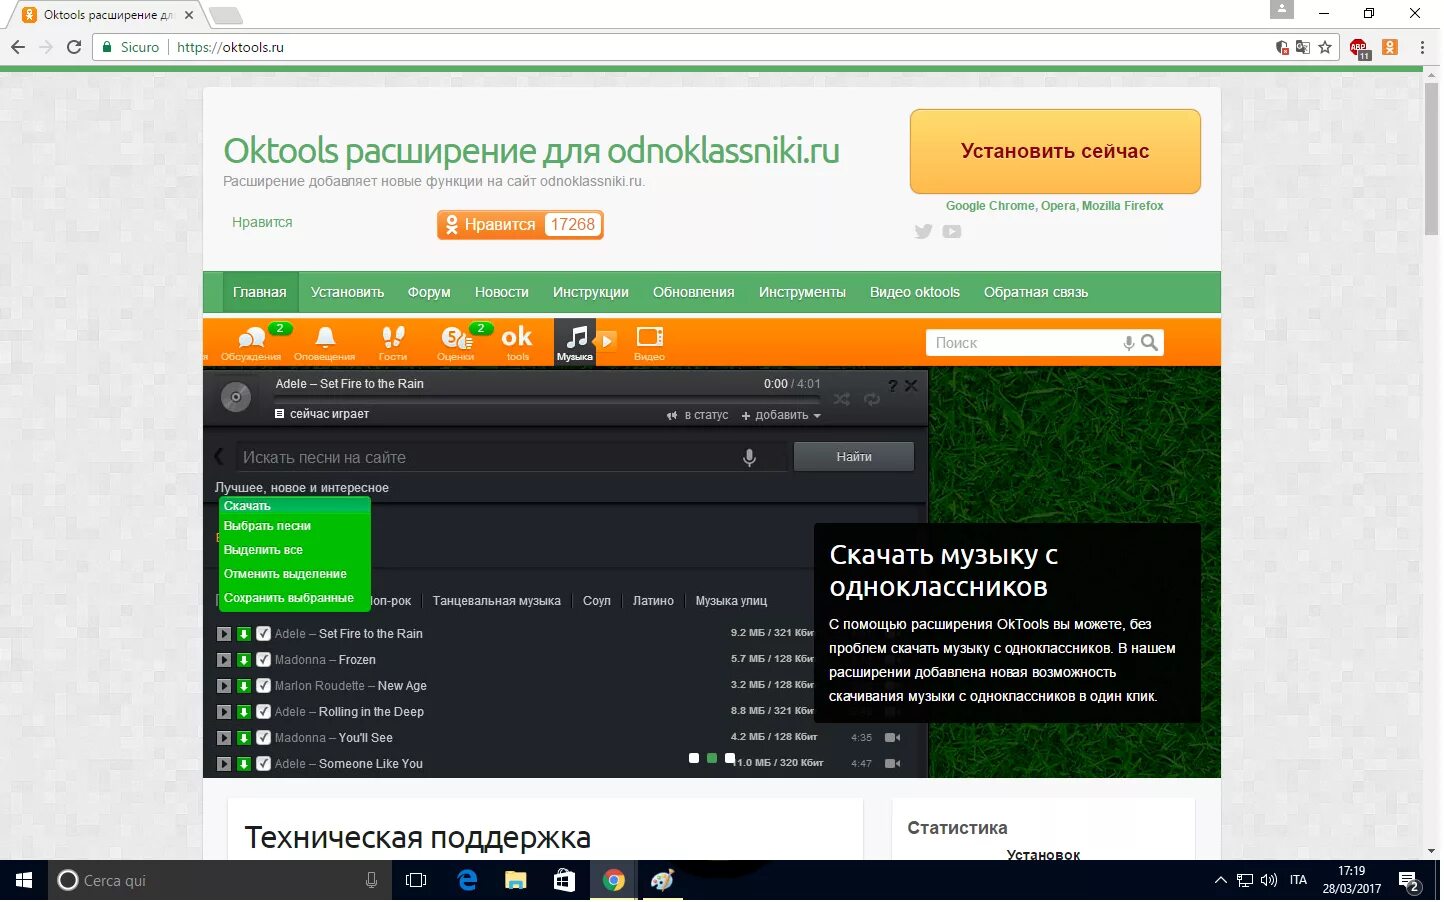Image resolution: width=1444 pixels, height=902 pixels.
Task: Click the Odnoklassniki extension icon in toolbar
Action: 1392,47
